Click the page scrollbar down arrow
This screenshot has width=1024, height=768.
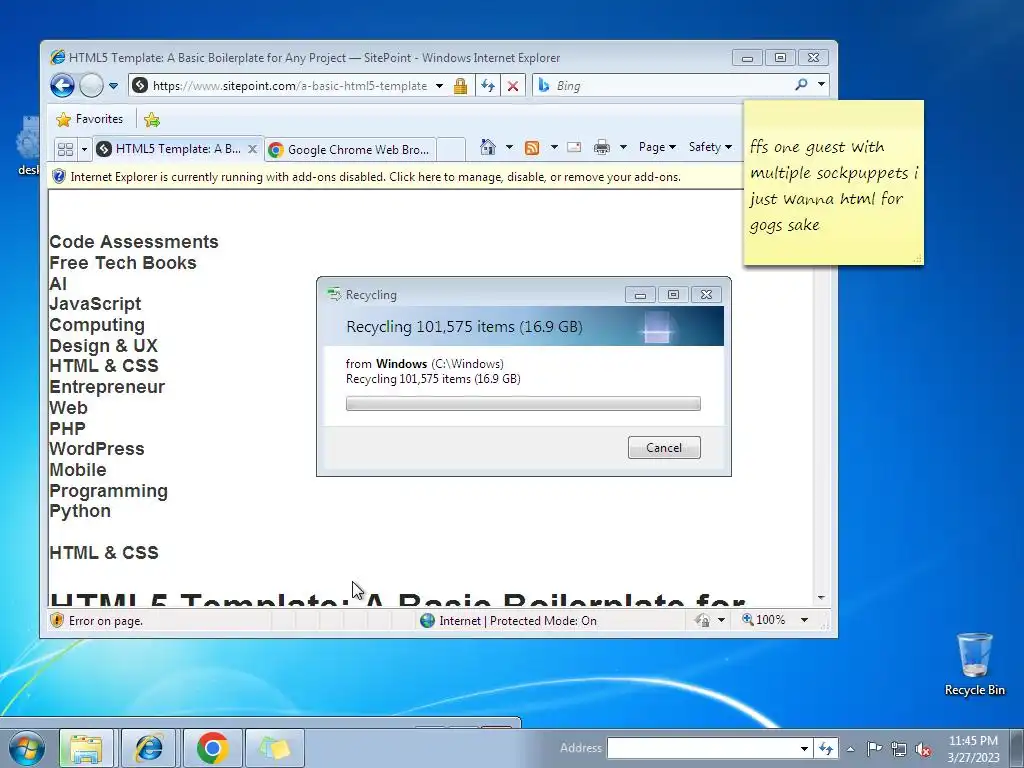822,598
